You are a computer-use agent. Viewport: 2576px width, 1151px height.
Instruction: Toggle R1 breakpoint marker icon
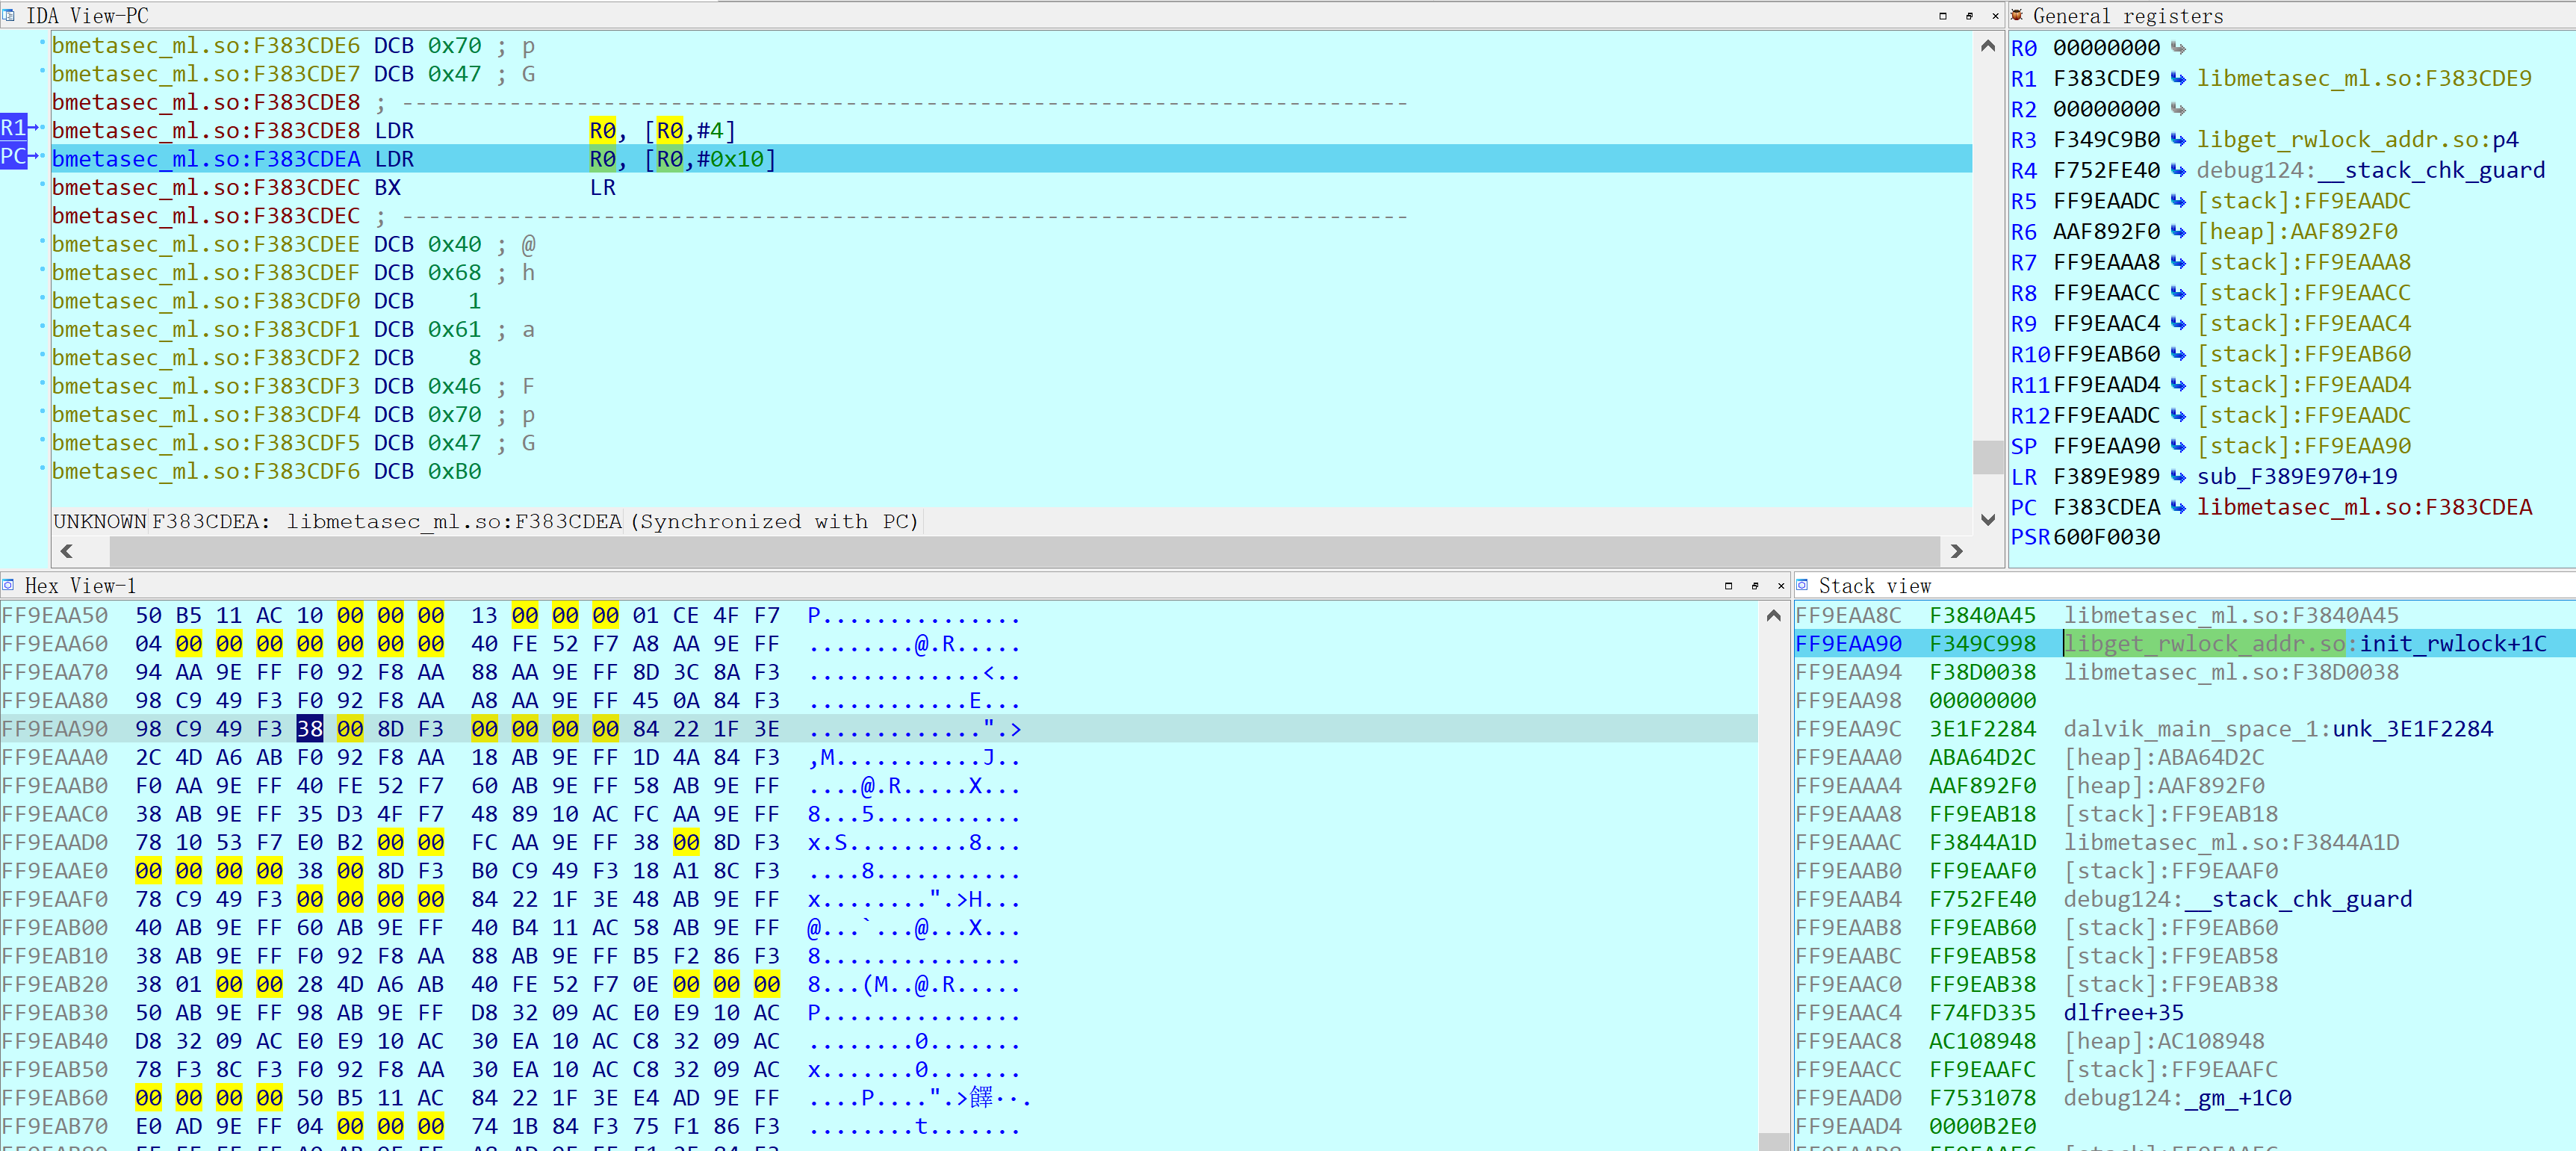pyautogui.click(x=13, y=131)
